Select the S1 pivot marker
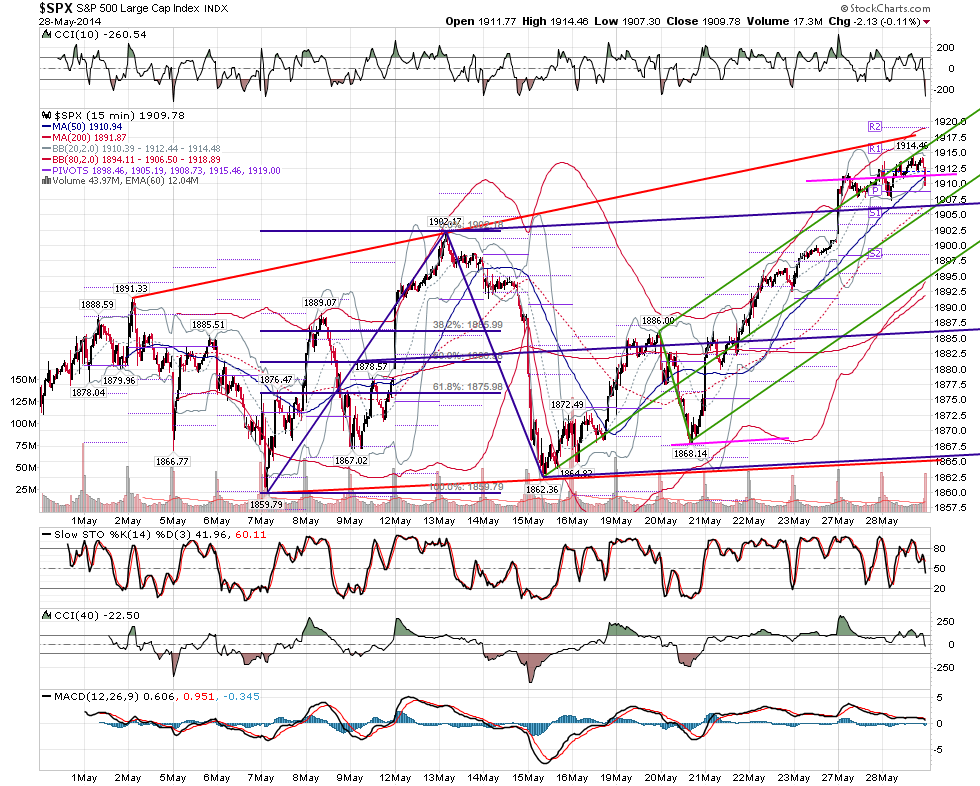This screenshot has width=980, height=786. [875, 213]
